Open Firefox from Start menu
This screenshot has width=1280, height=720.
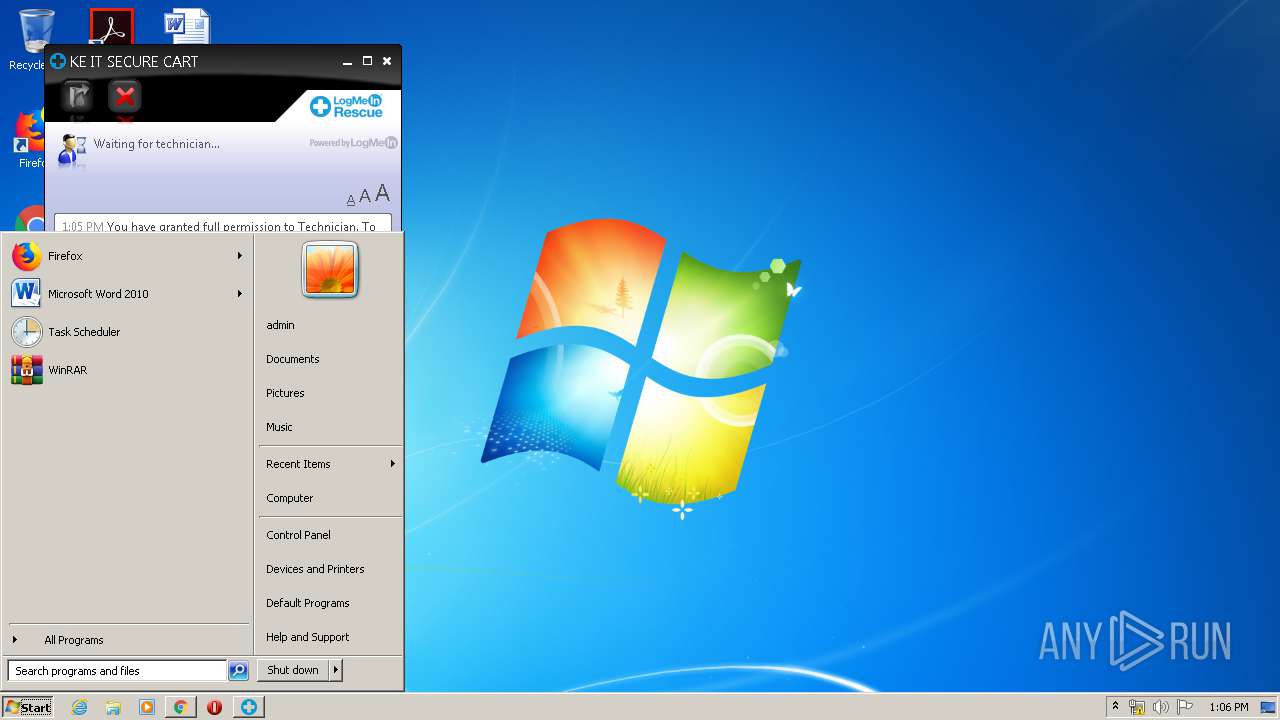tap(128, 256)
